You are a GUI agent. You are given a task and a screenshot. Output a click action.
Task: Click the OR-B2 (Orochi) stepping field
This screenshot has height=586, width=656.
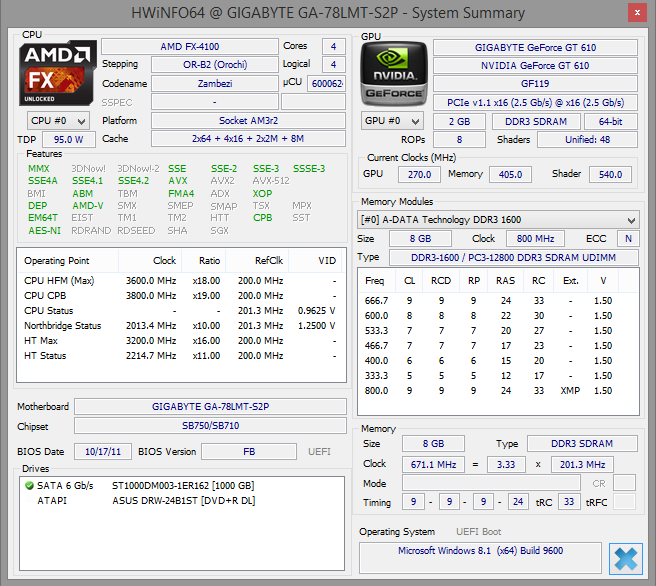[215, 65]
